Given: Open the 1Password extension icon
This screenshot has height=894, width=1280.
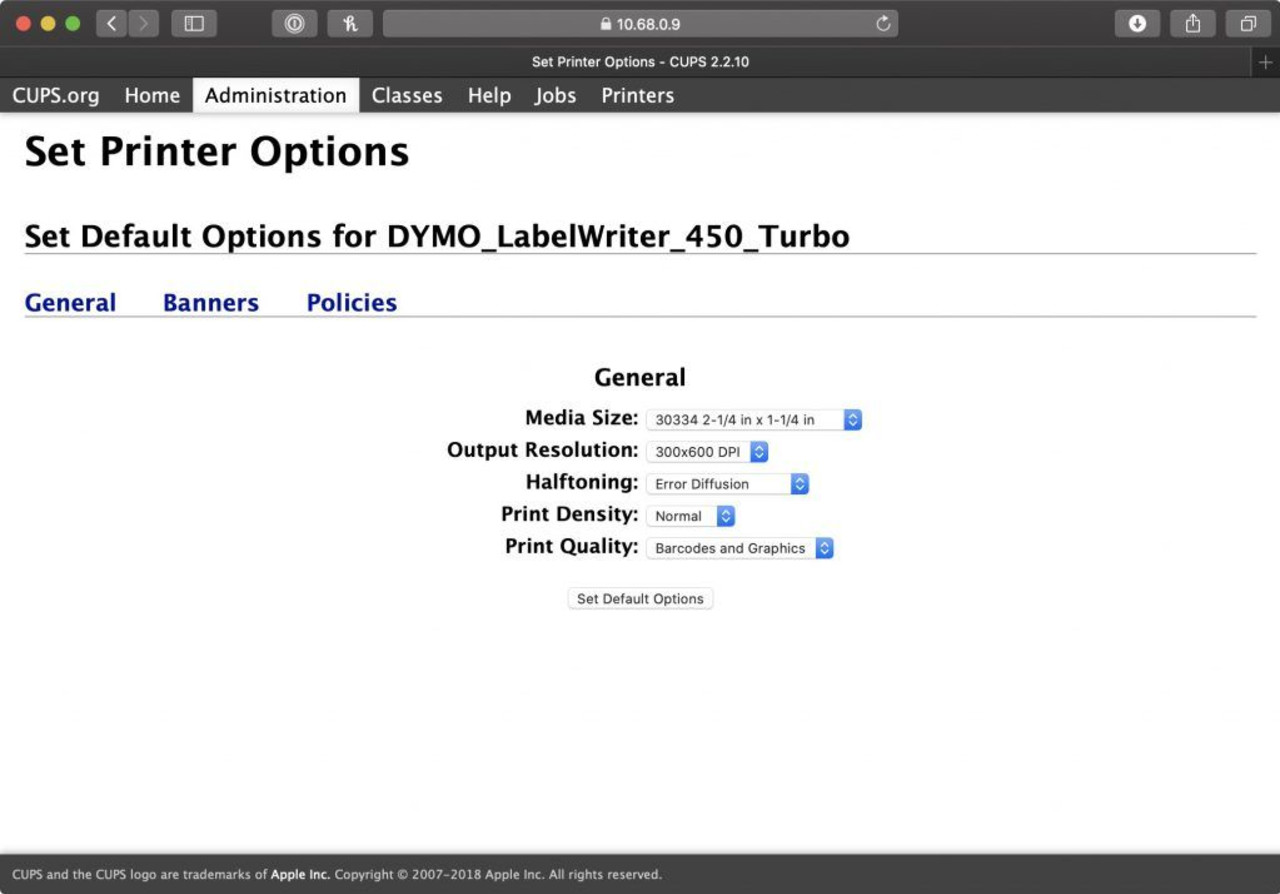Looking at the screenshot, I should 294,24.
